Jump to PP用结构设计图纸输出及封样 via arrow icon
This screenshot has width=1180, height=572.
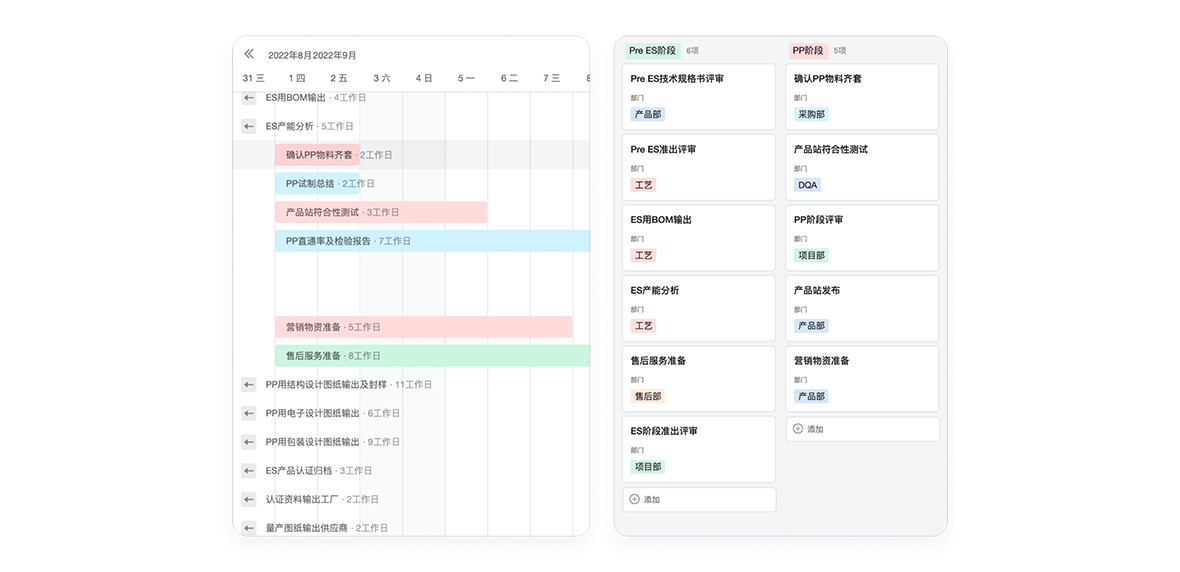coord(249,384)
